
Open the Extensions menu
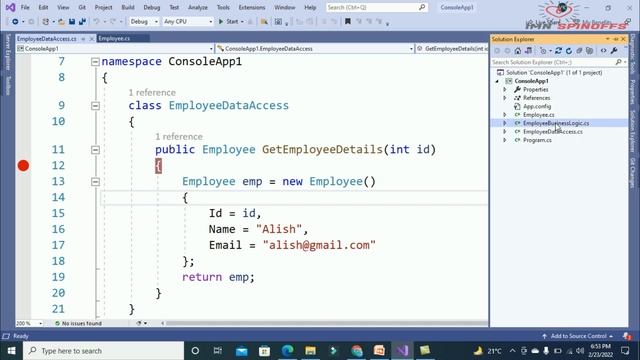(251, 7)
